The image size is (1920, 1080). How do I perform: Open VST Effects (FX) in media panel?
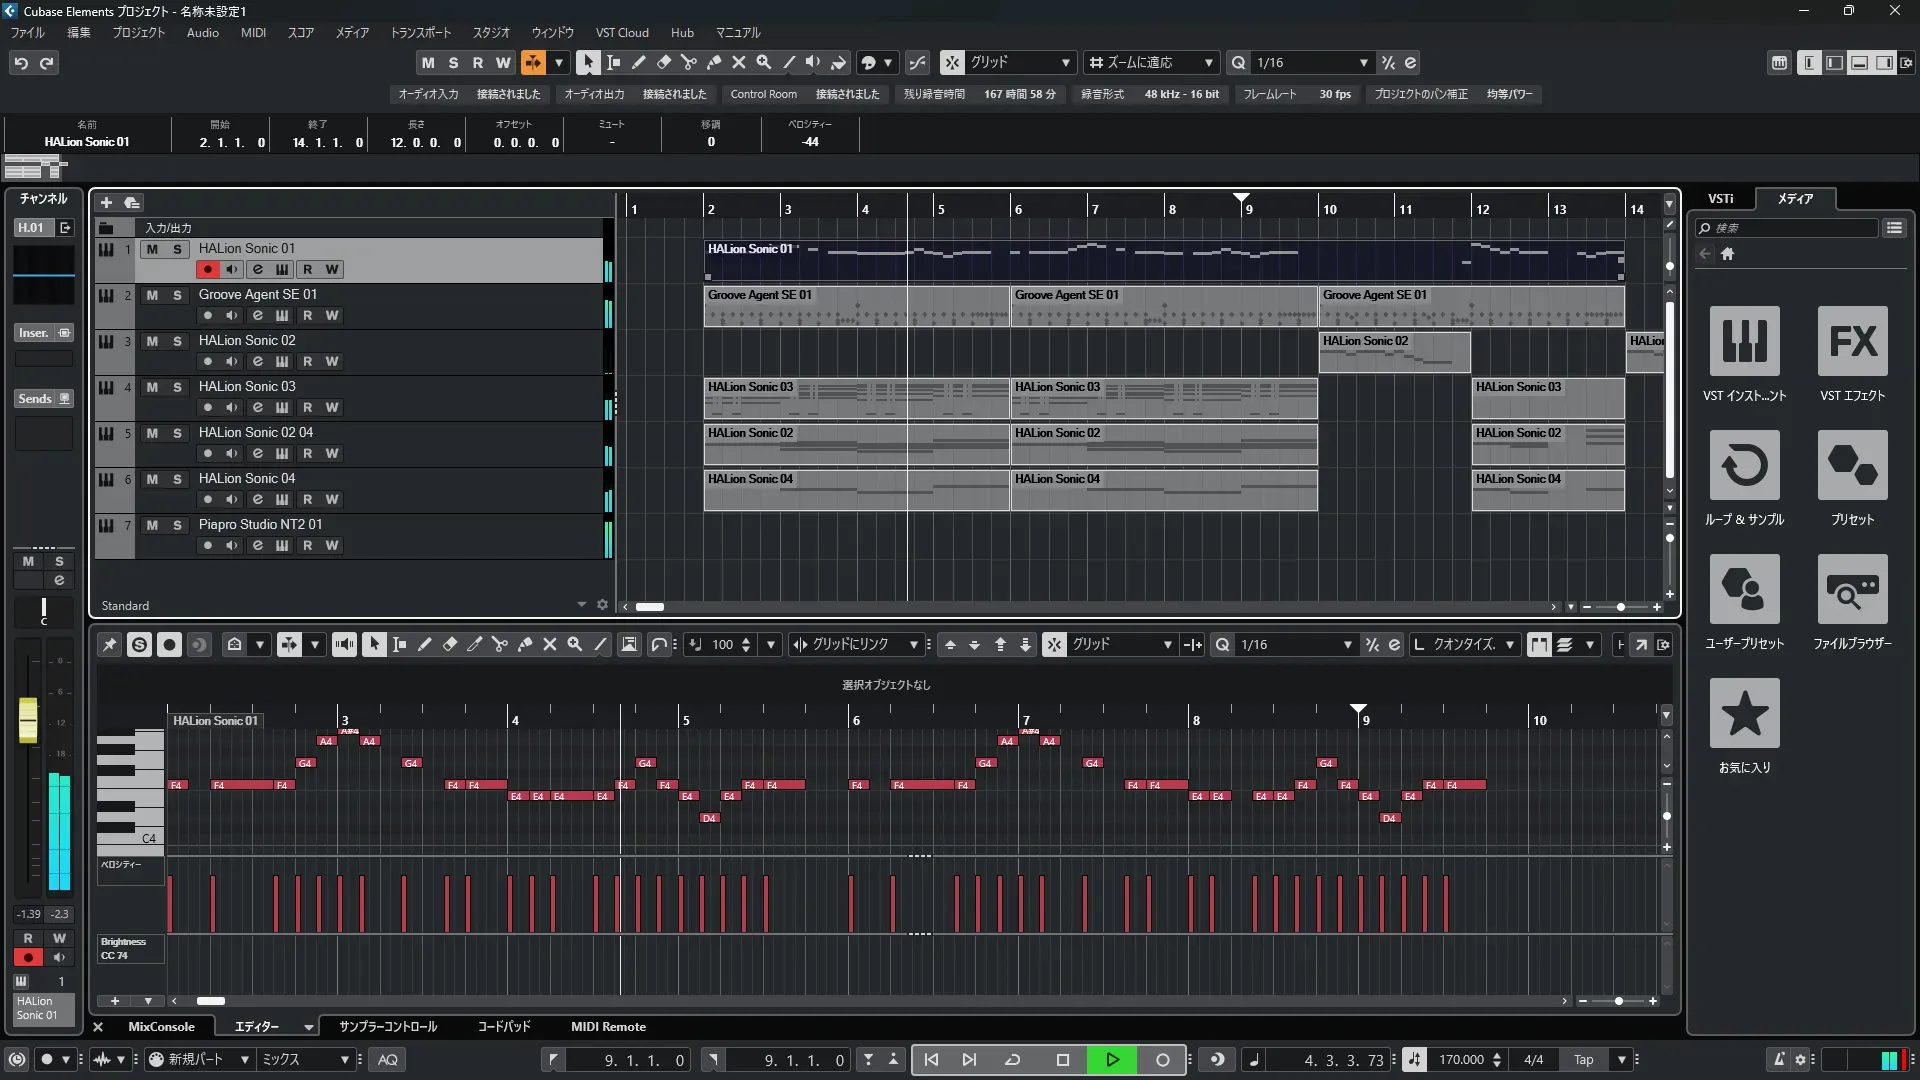(x=1852, y=342)
